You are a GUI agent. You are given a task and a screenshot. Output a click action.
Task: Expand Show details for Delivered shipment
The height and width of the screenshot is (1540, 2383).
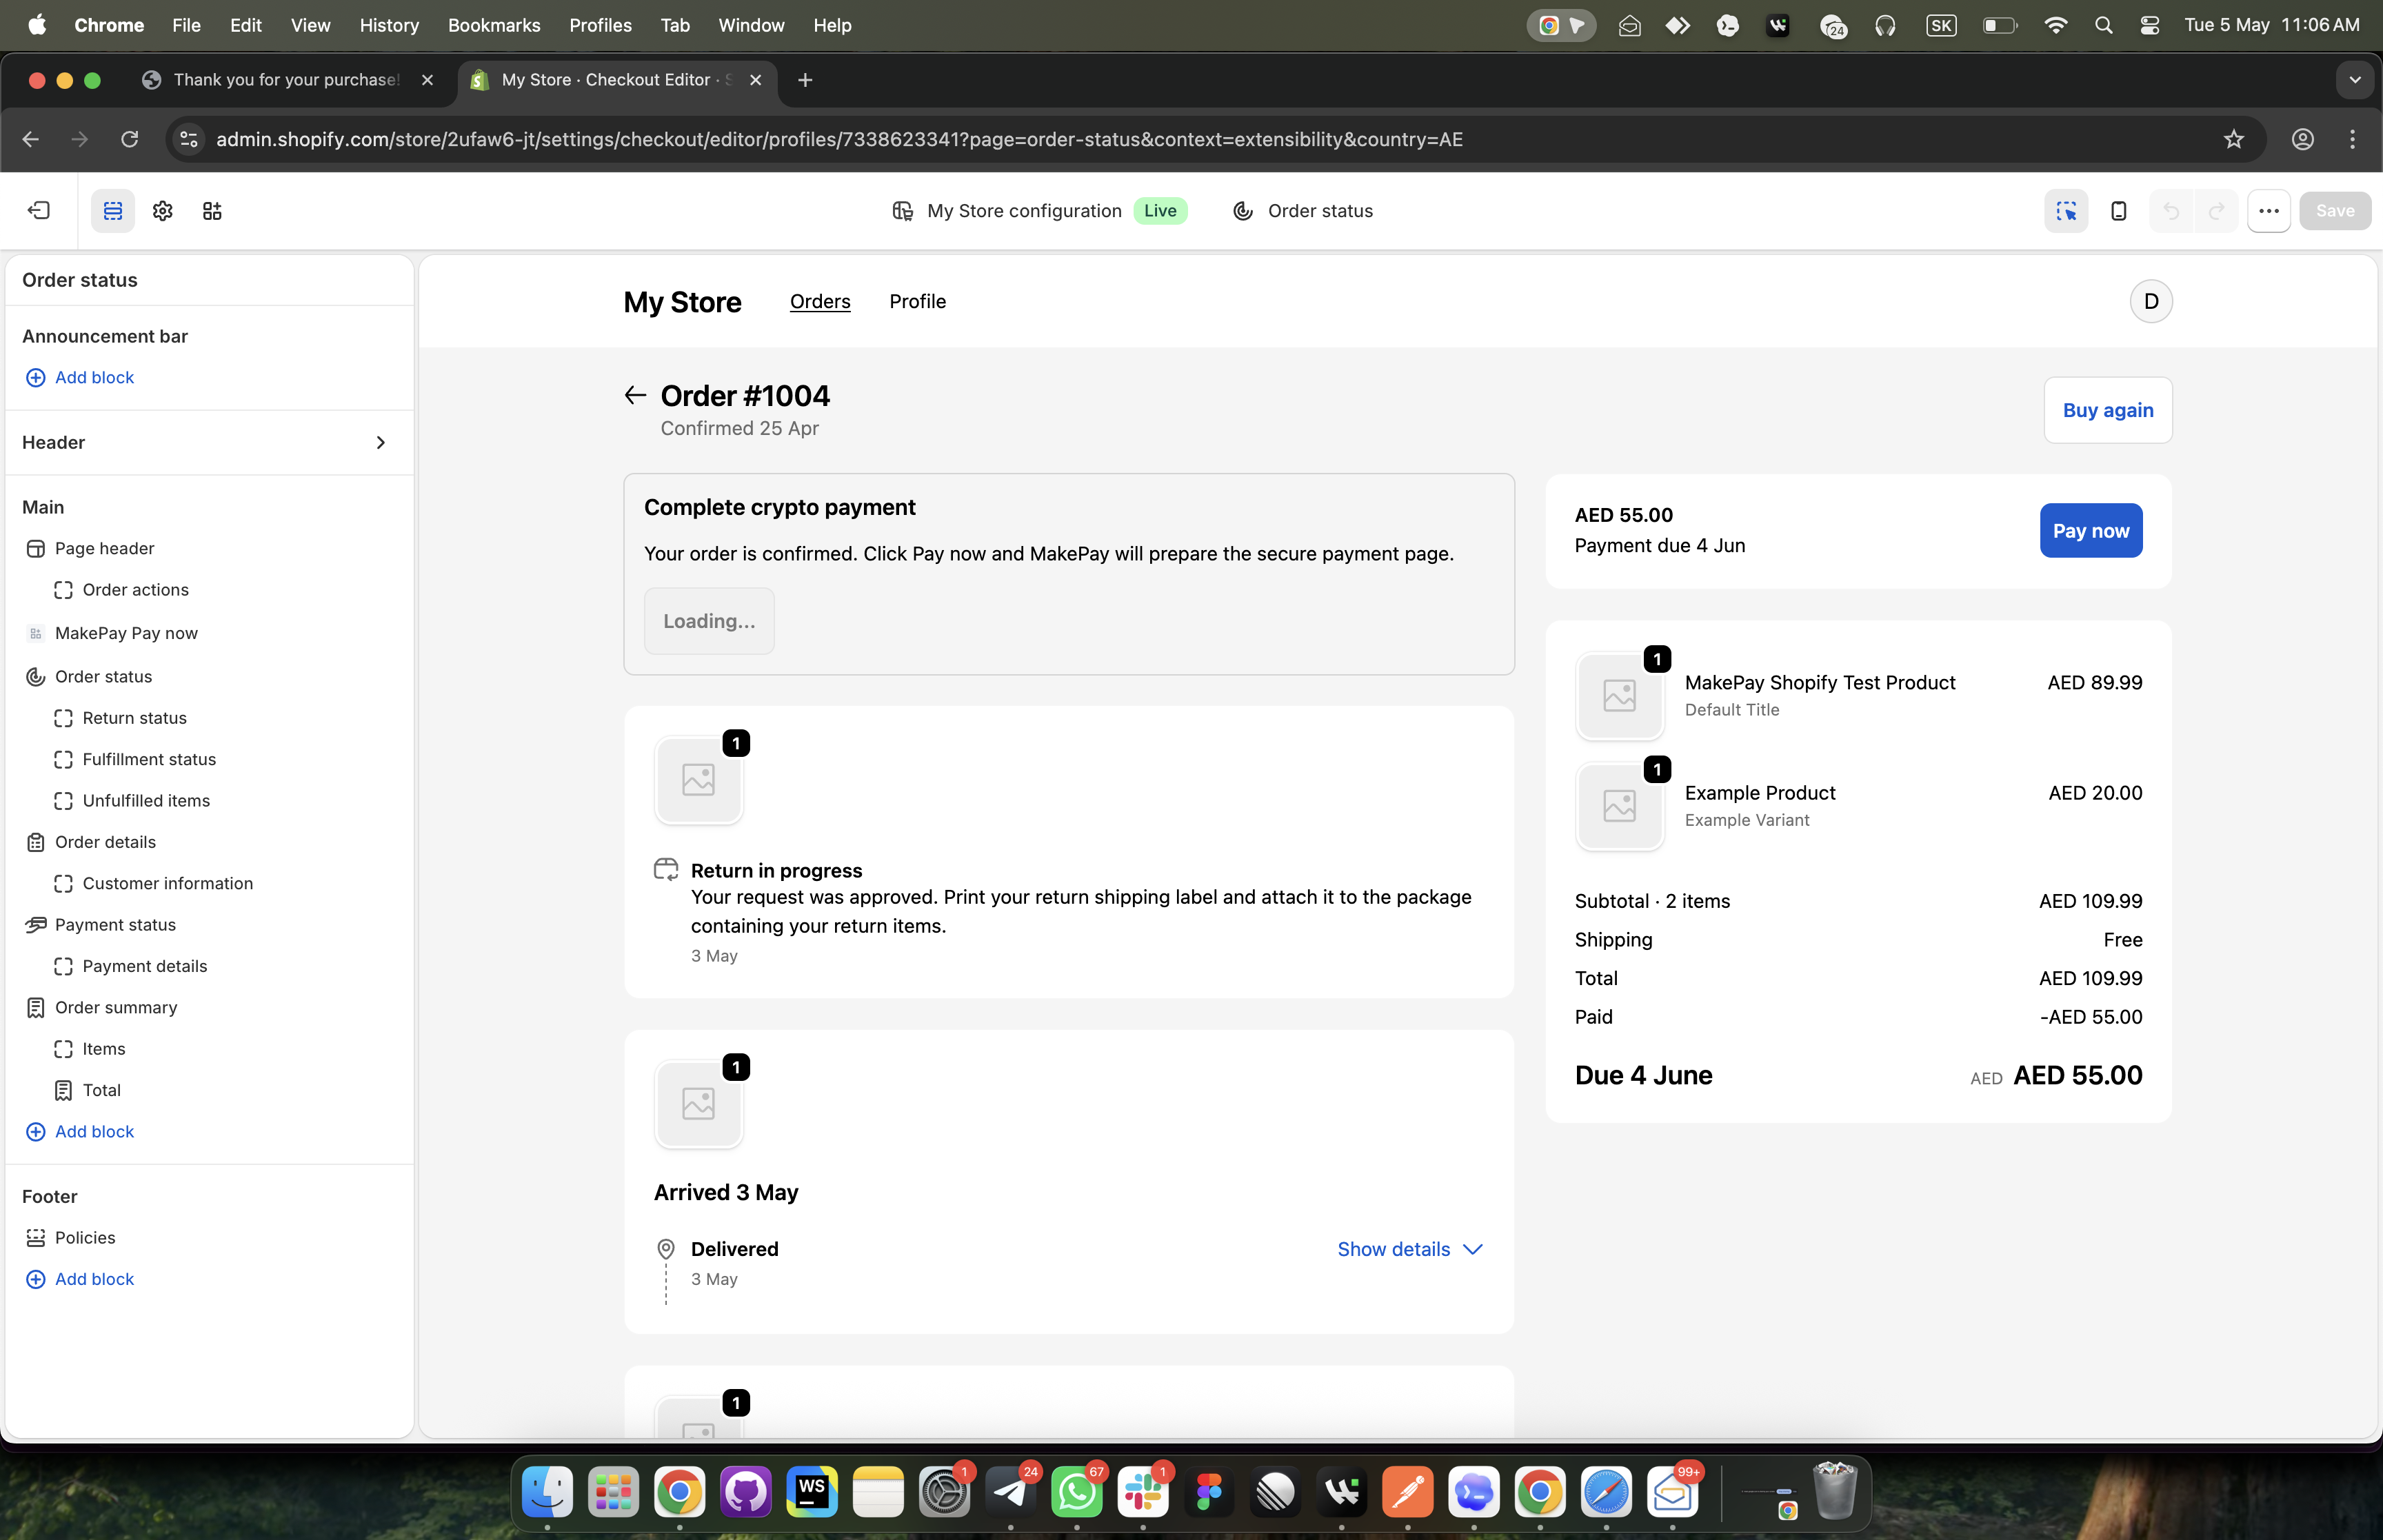click(1410, 1249)
